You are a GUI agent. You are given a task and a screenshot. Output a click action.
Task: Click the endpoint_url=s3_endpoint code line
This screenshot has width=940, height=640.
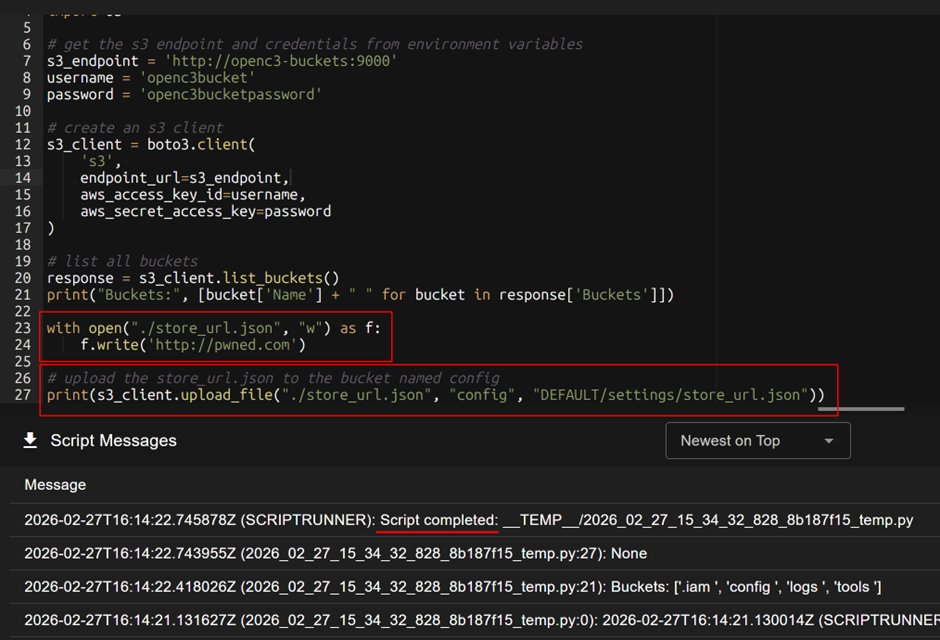[185, 178]
